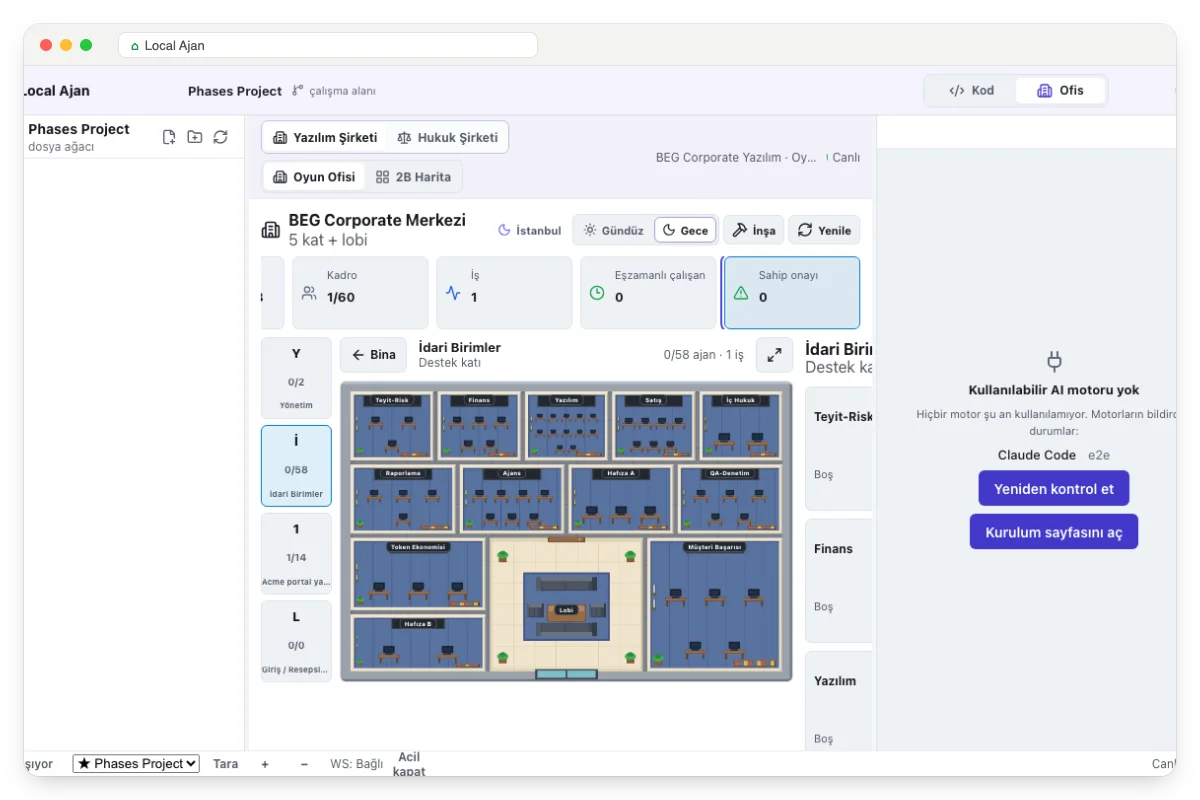Click the branch icon beside çalışma alanı
The height and width of the screenshot is (800, 1200).
(x=297, y=91)
